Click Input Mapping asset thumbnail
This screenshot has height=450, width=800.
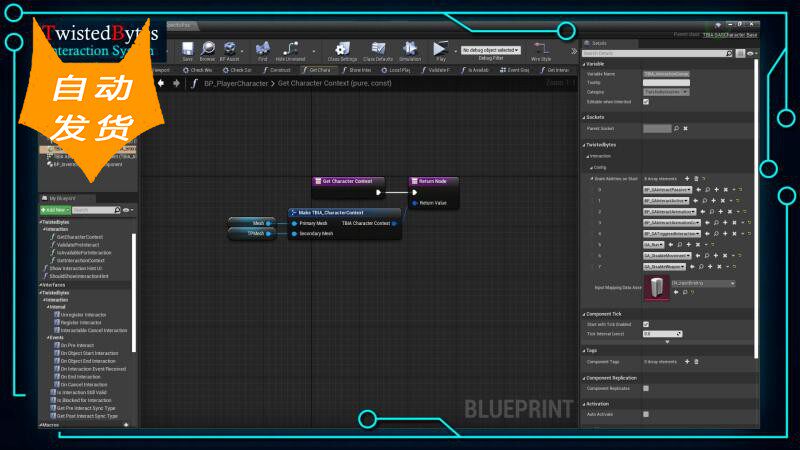click(x=657, y=288)
